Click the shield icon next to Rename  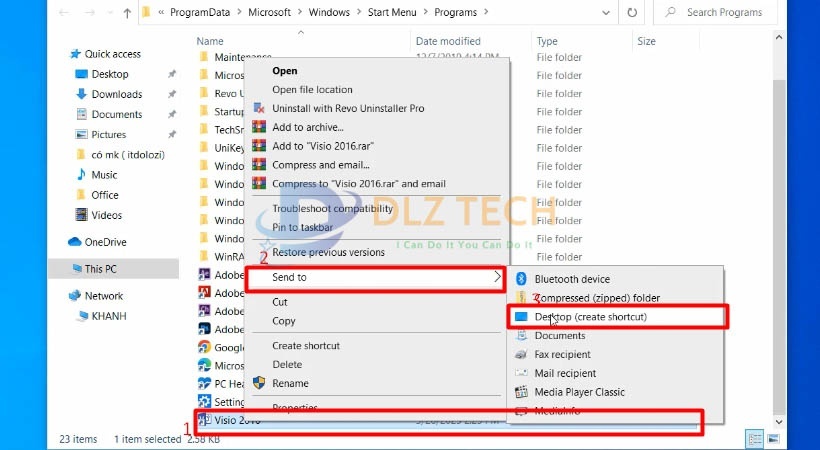[259, 383]
